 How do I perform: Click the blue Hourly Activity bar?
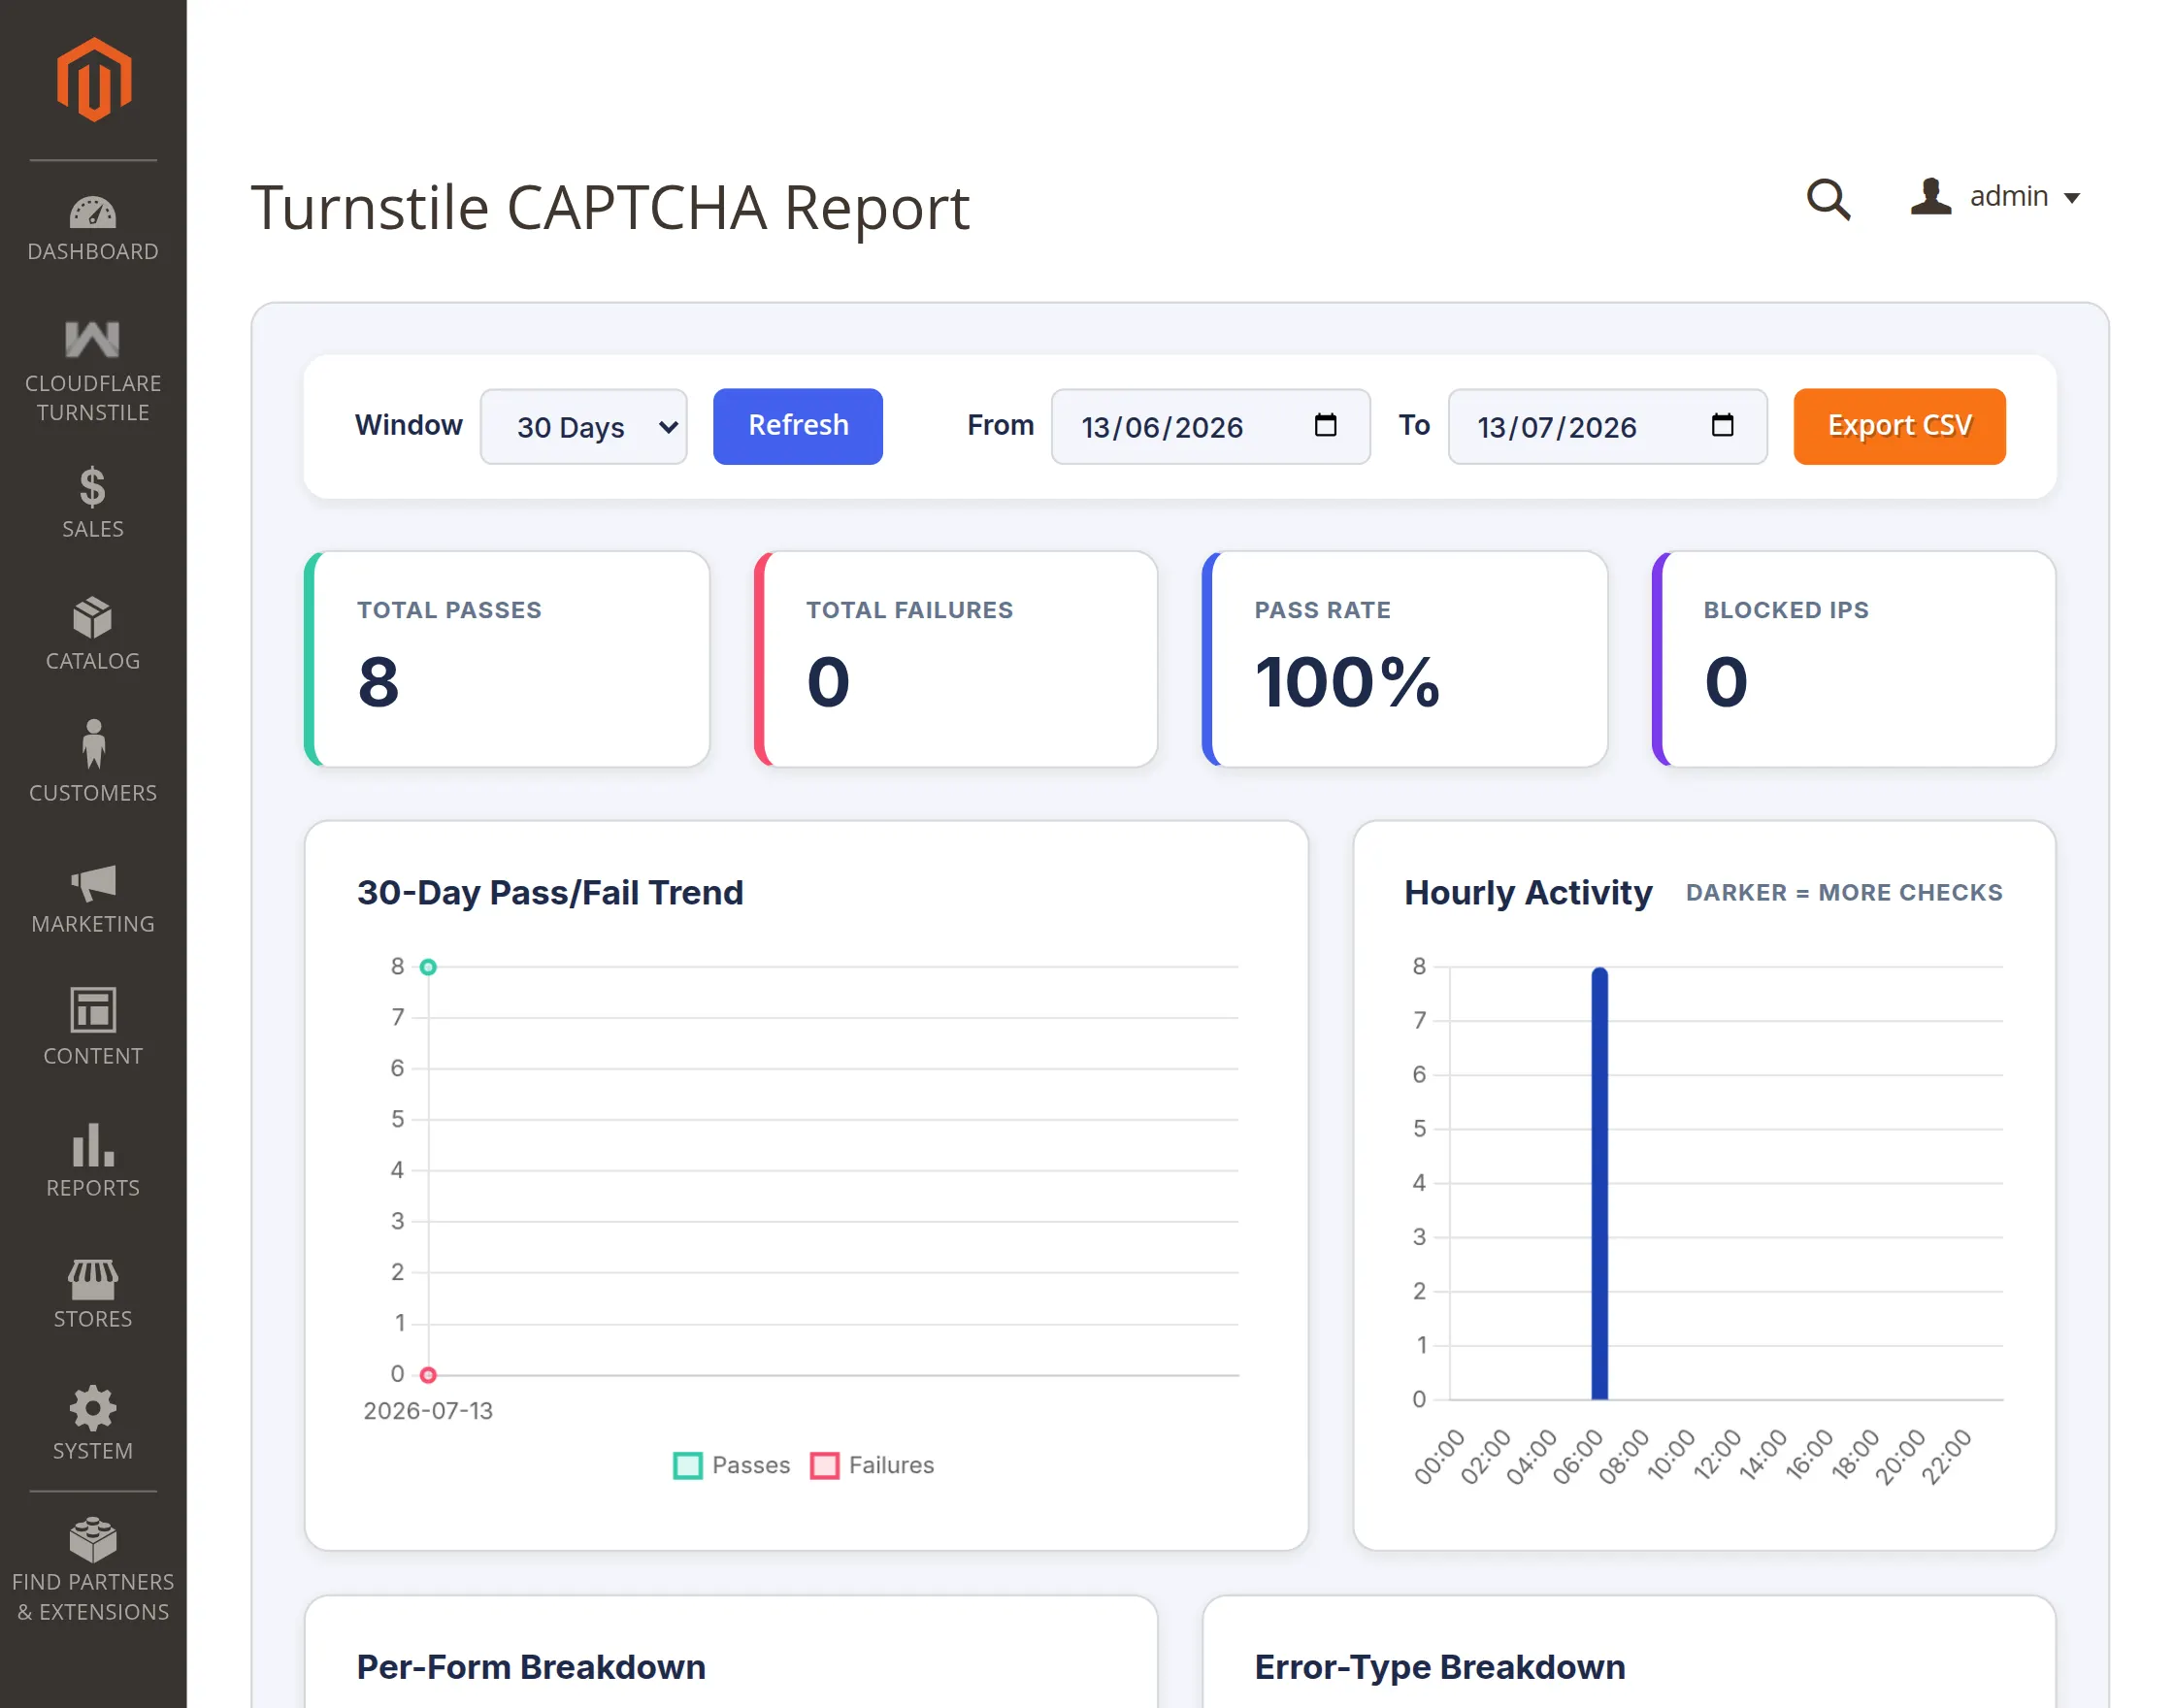coord(1599,1183)
